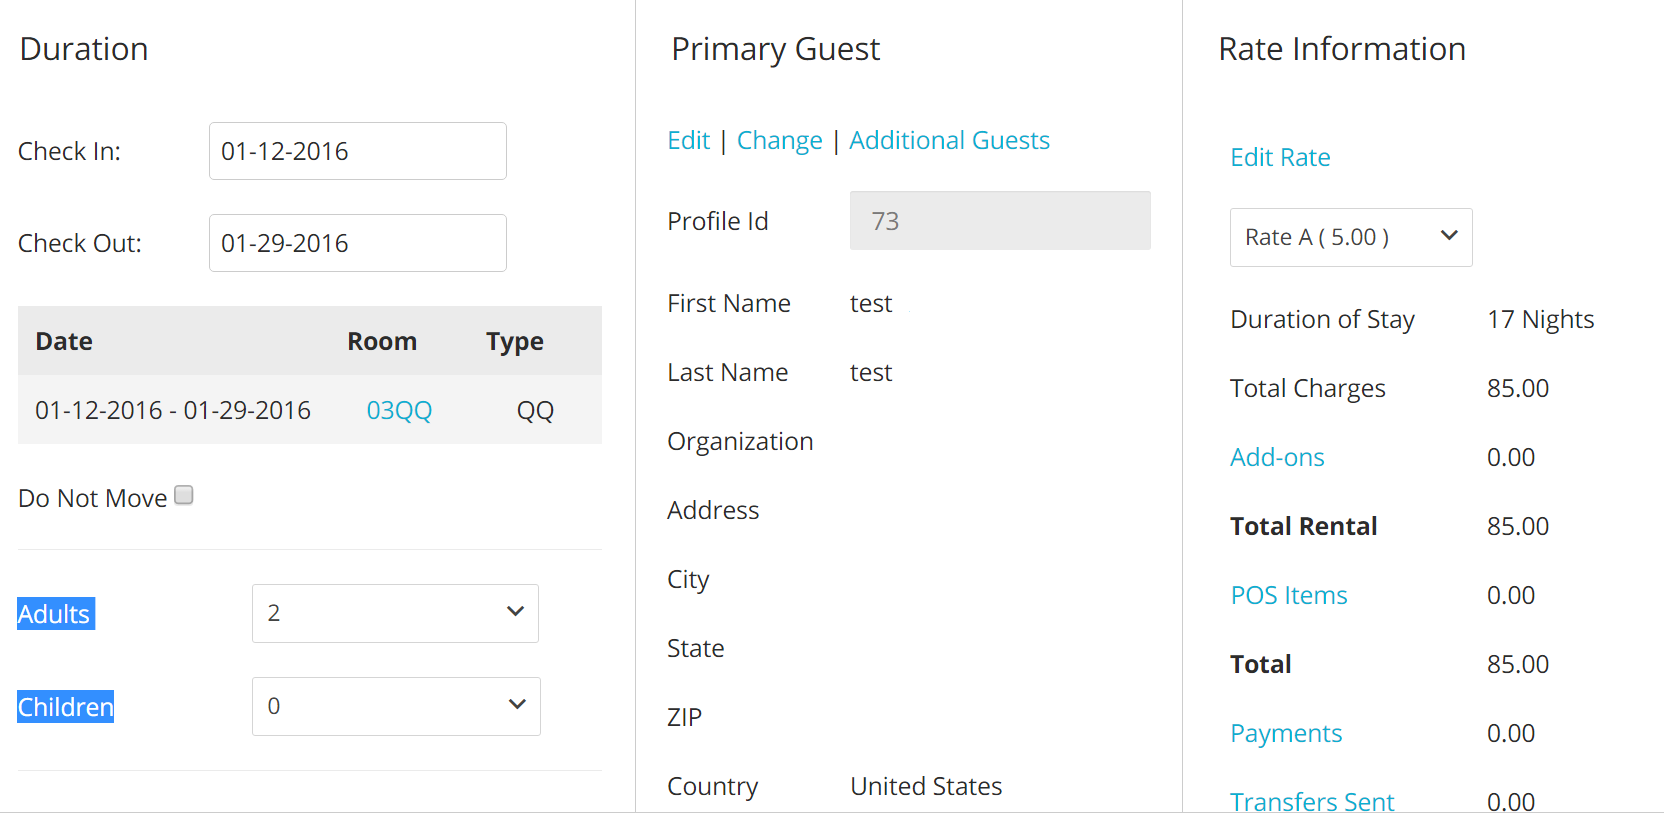
Task: Click the Check In date field
Action: point(357,151)
